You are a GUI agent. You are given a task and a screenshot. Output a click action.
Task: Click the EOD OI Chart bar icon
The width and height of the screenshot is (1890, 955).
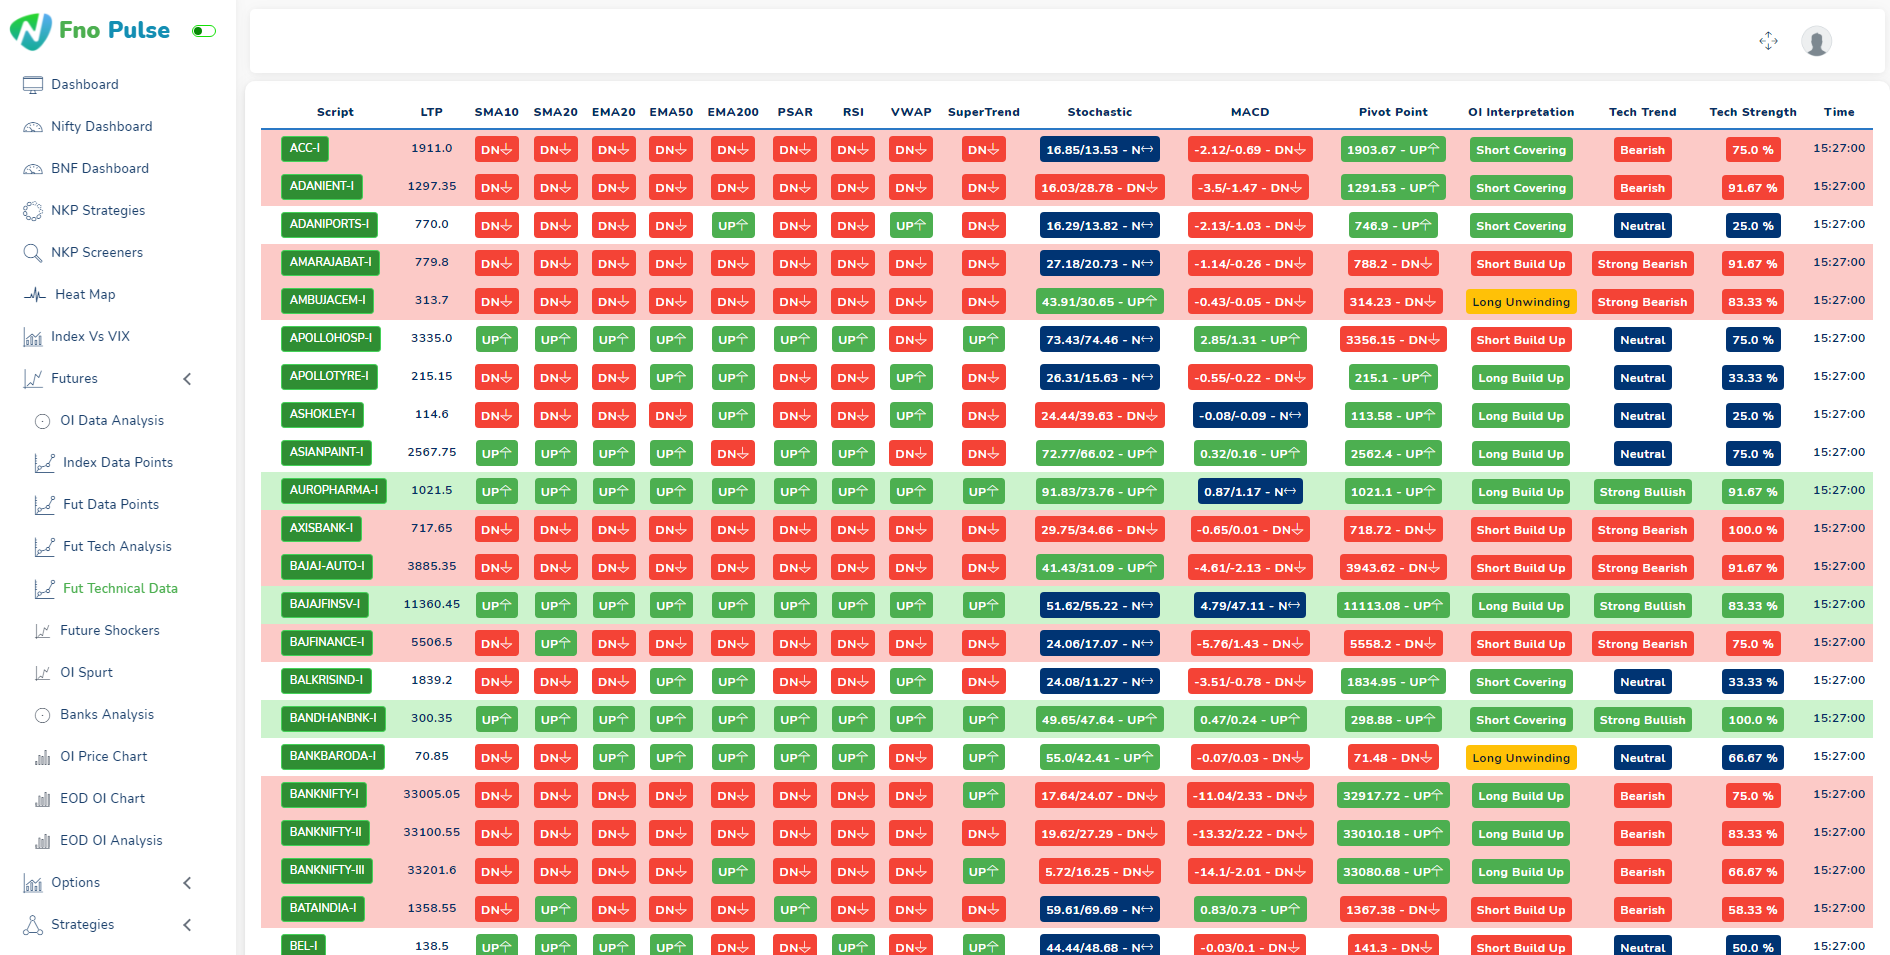(x=43, y=799)
